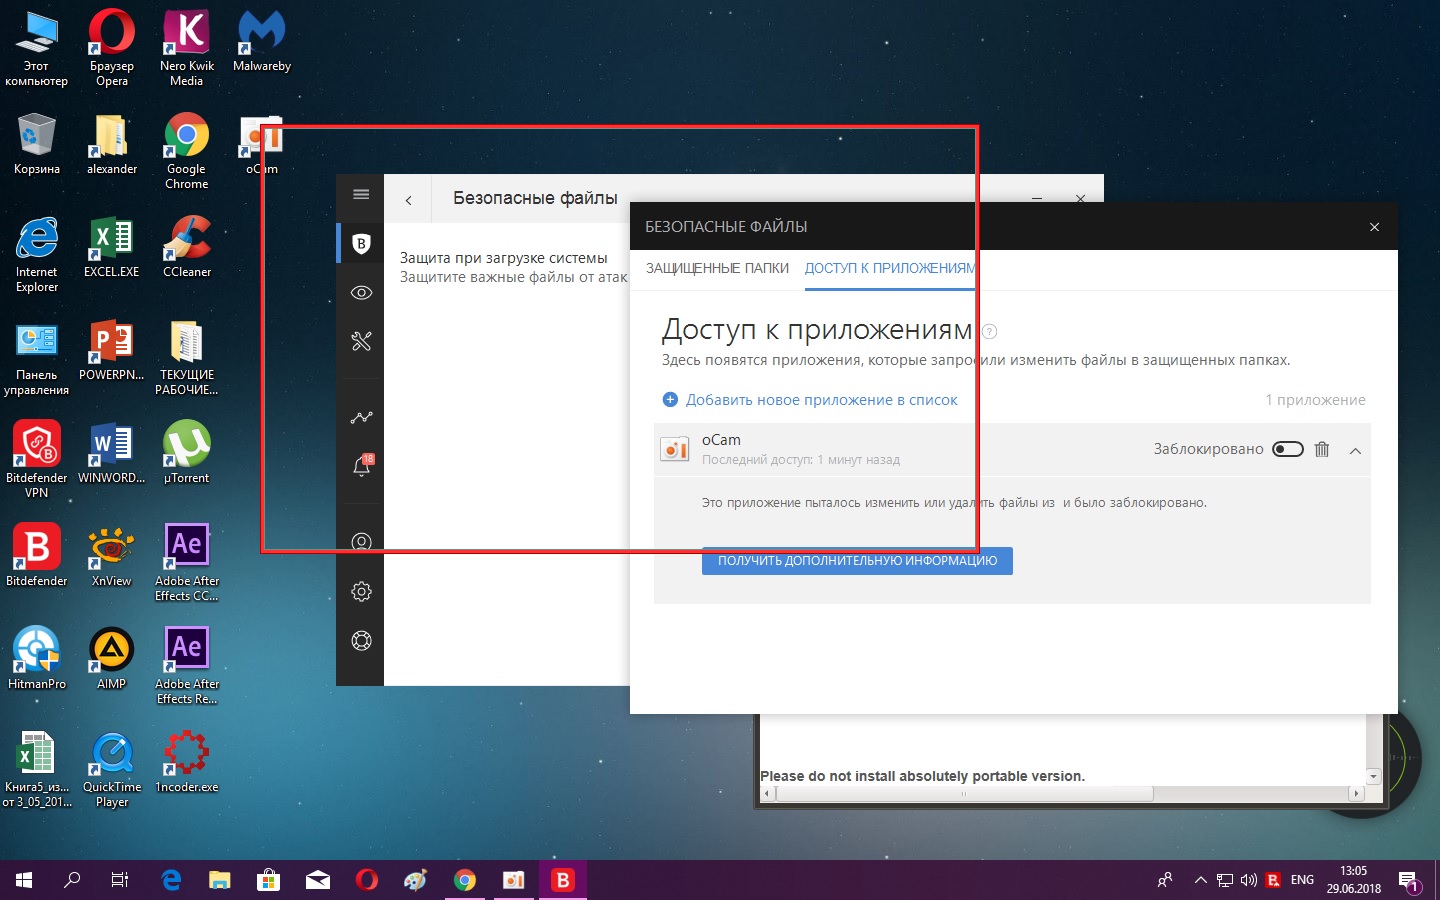This screenshot has width=1440, height=900.
Task: Select the Protection shield icon in sidebar
Action: coord(361,243)
